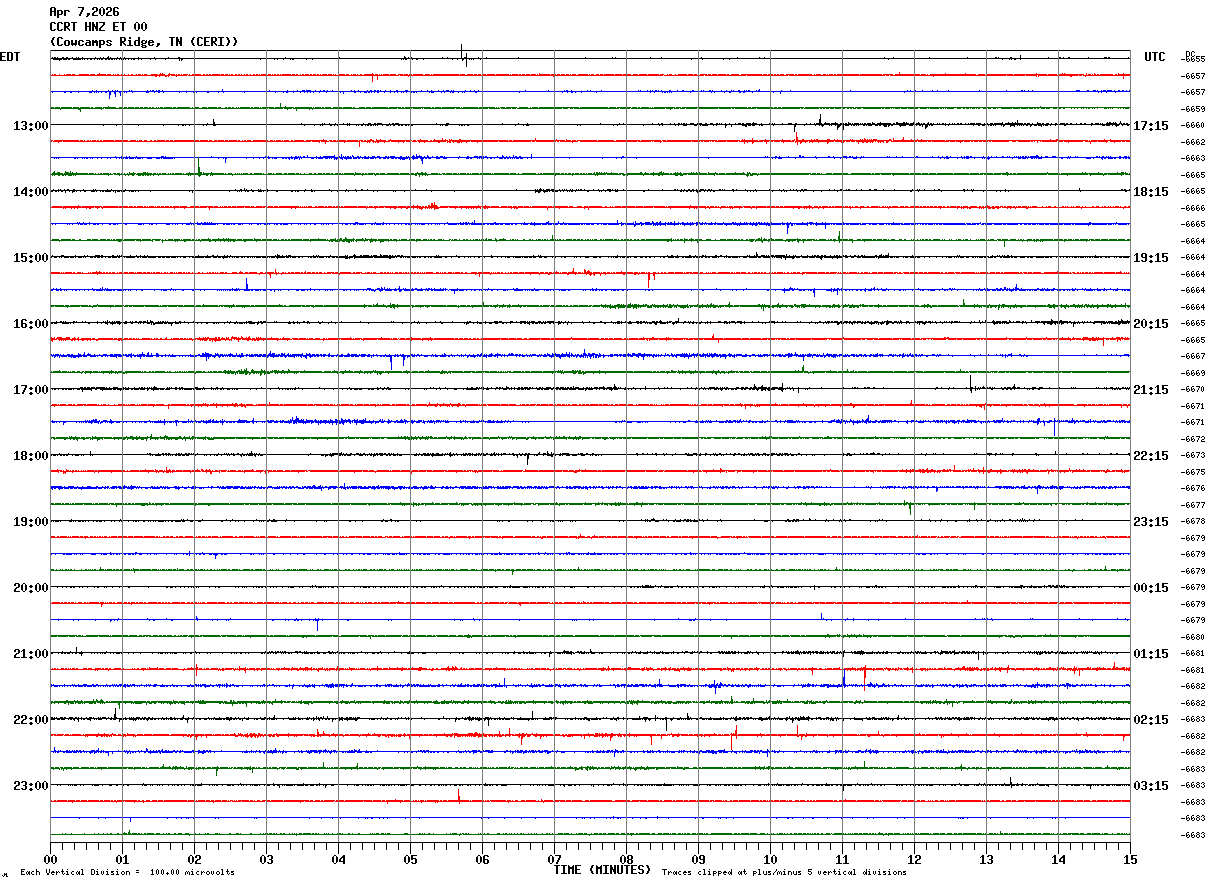Image resolution: width=1210 pixels, height=886 pixels.
Task: Click the 05 minute tick on the bottom axis
Action: (410, 859)
